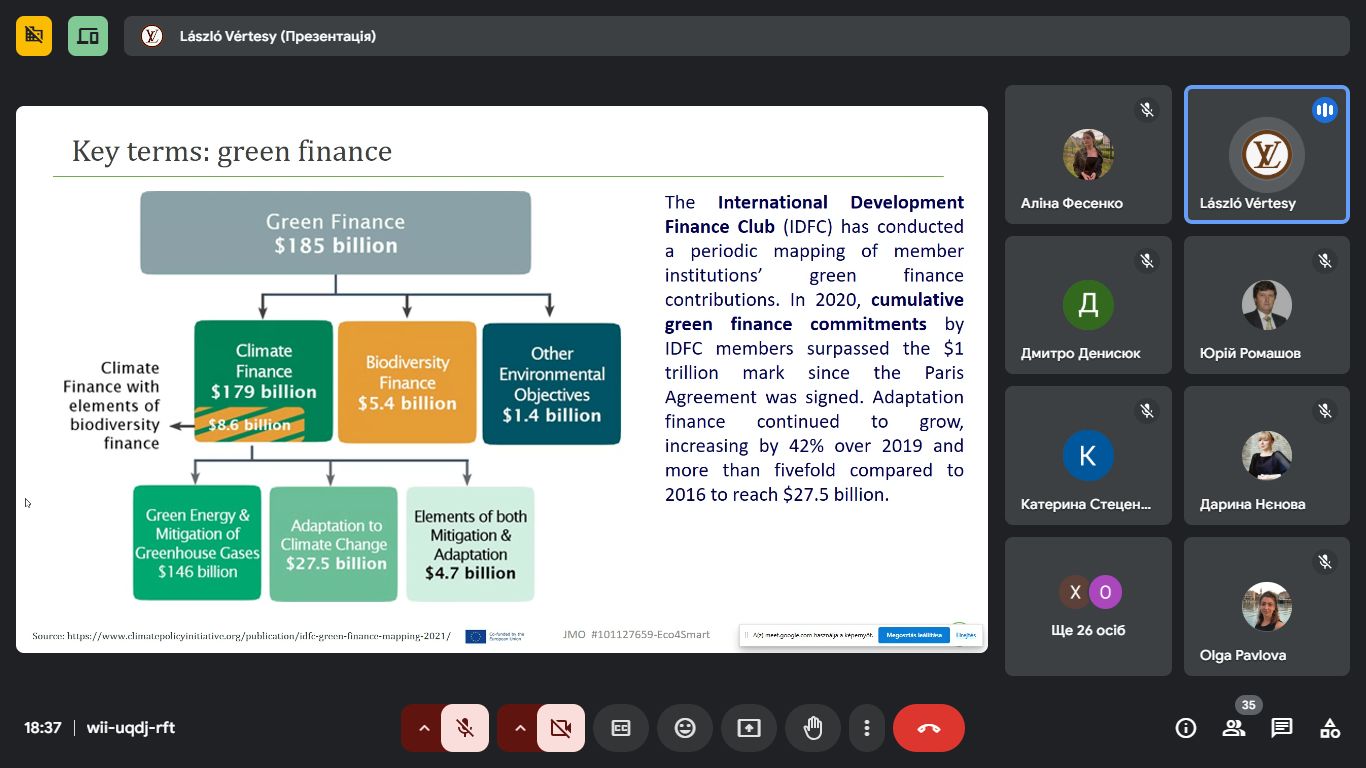The width and height of the screenshot is (1366, 768).
Task: Click the present screen (share) icon
Action: click(749, 728)
